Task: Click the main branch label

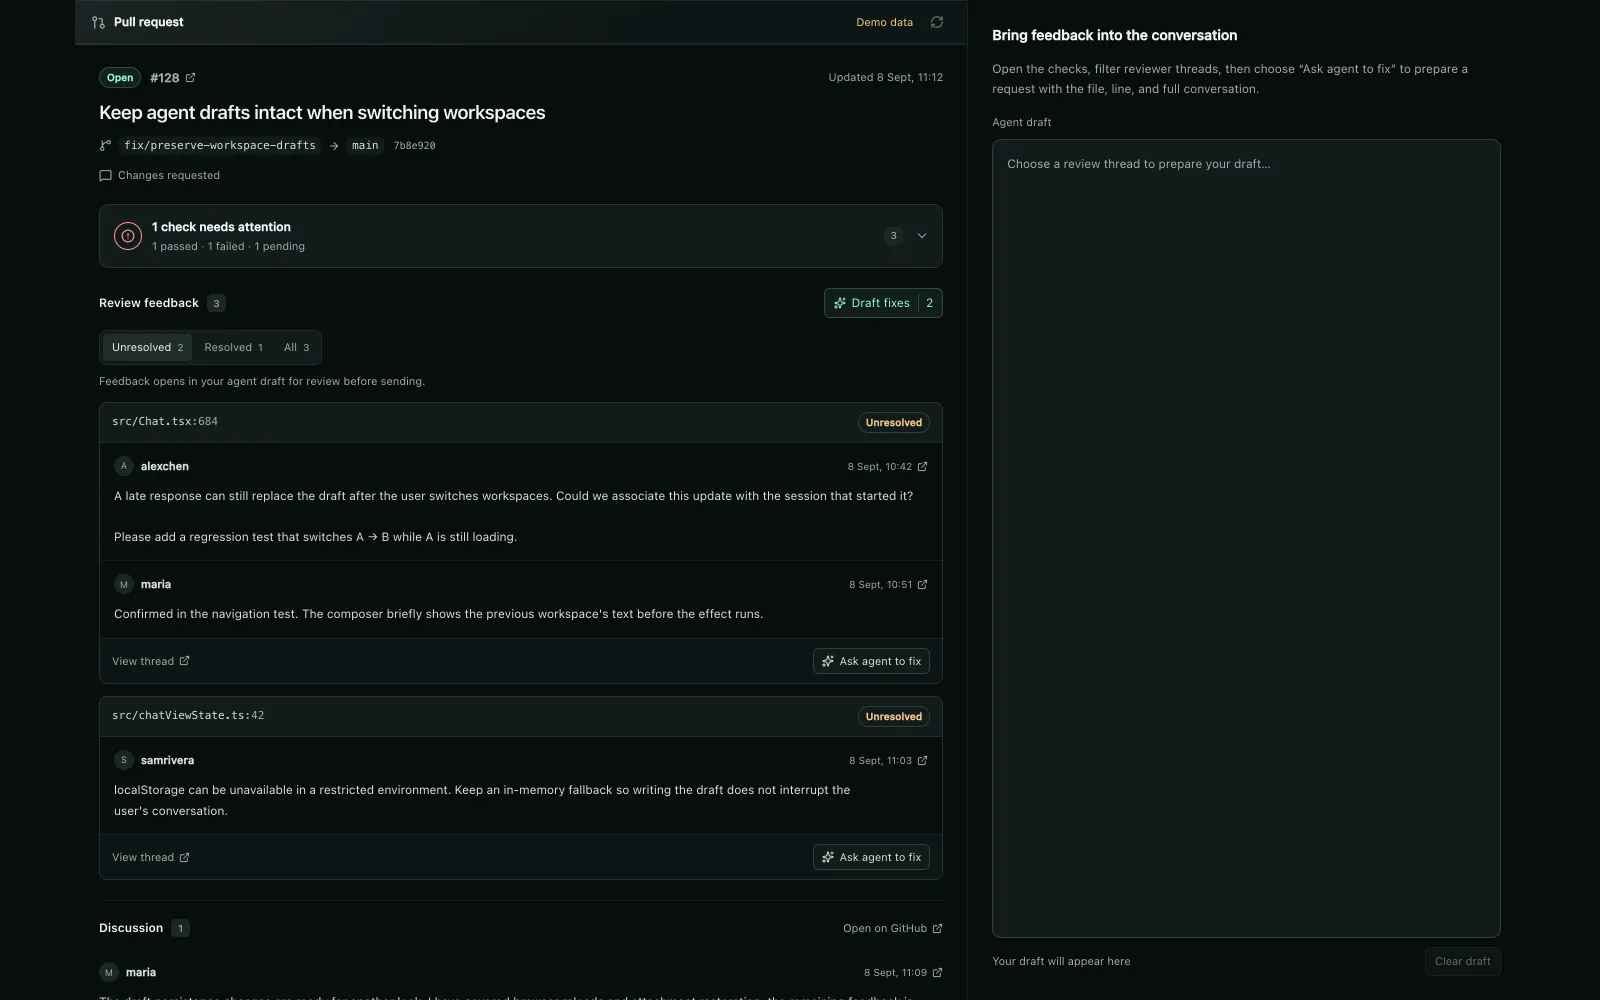Action: [365, 145]
